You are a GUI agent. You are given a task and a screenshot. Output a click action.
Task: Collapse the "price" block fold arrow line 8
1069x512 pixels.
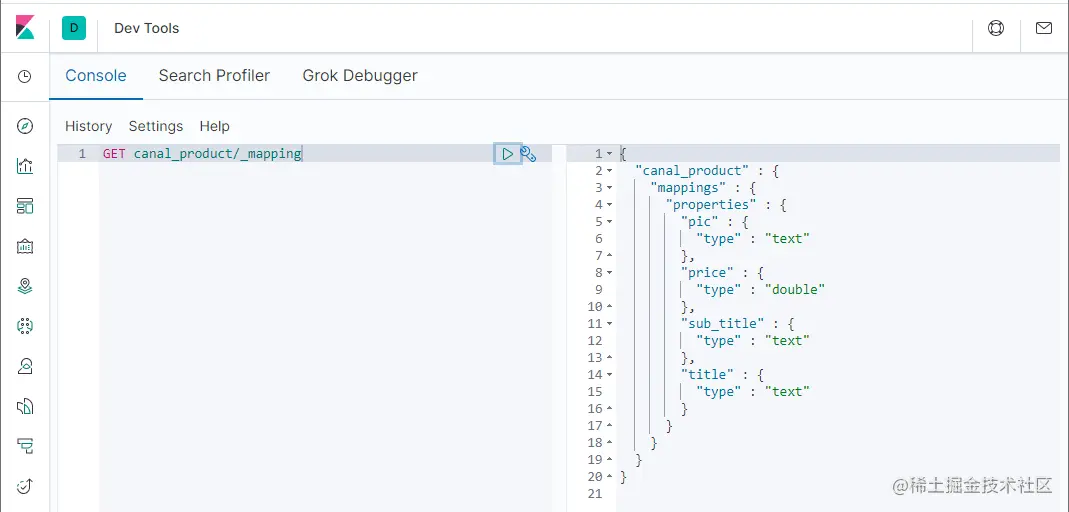pos(609,273)
